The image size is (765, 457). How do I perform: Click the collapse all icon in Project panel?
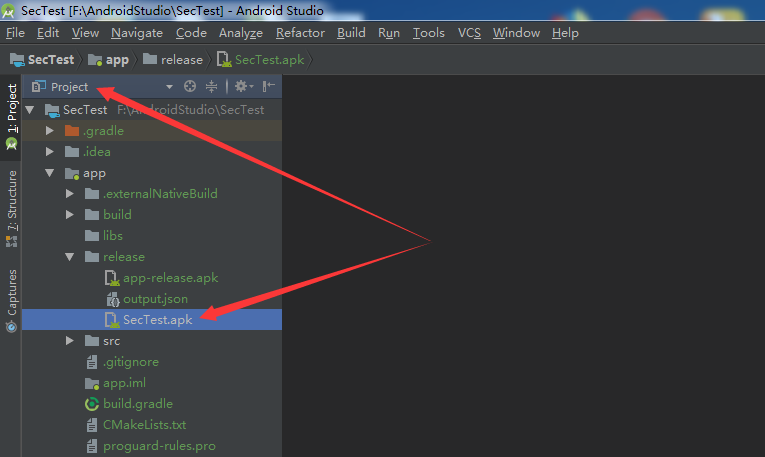click(212, 87)
